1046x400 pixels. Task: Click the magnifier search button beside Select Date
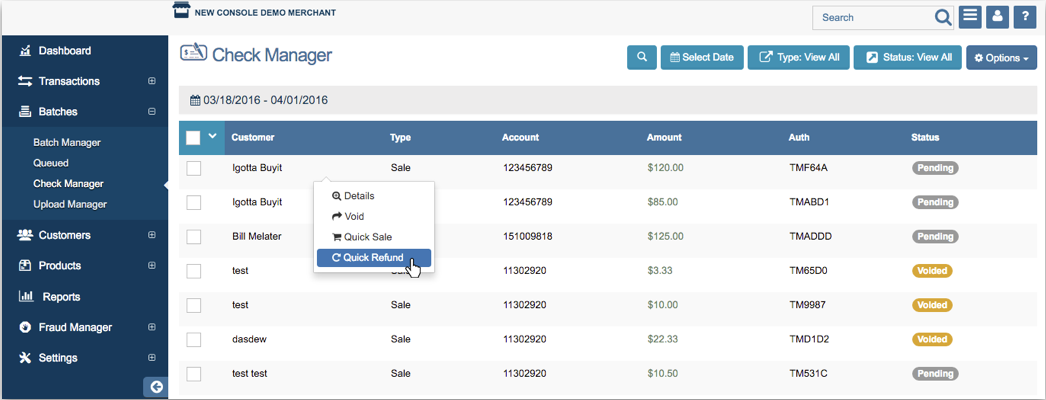tap(642, 57)
